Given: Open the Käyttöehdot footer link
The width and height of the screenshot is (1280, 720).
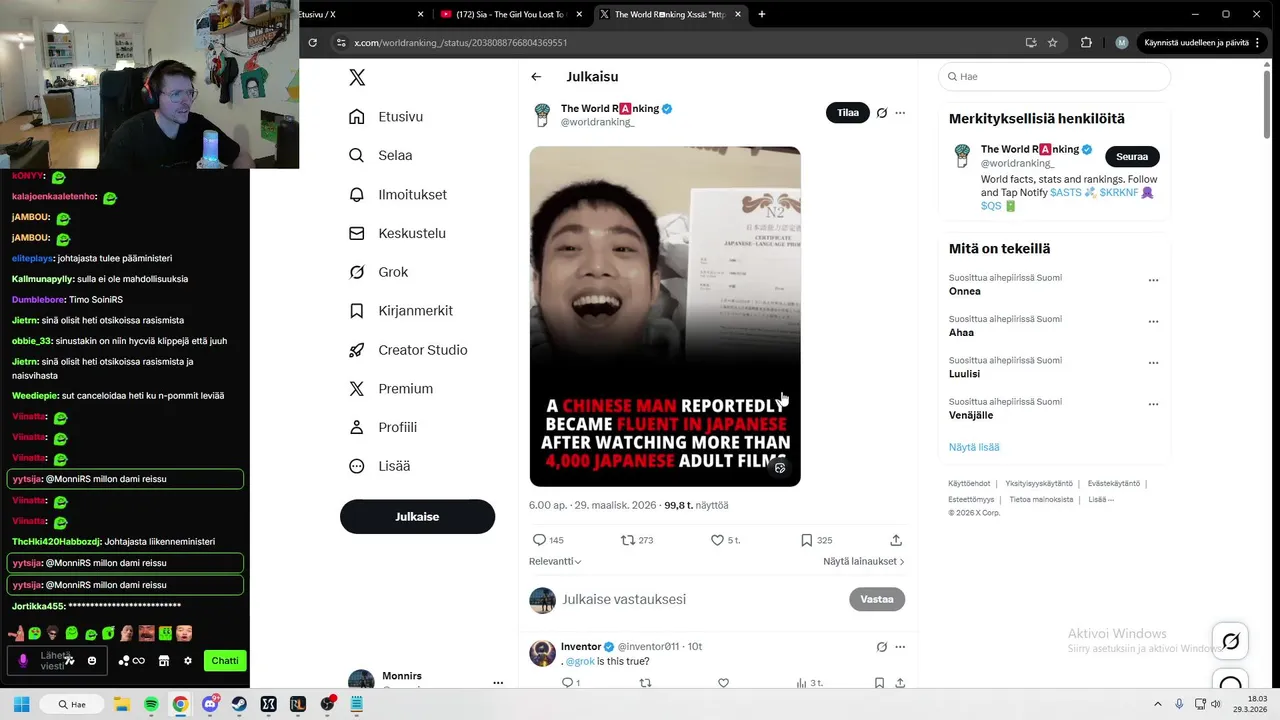Looking at the screenshot, I should 969,484.
